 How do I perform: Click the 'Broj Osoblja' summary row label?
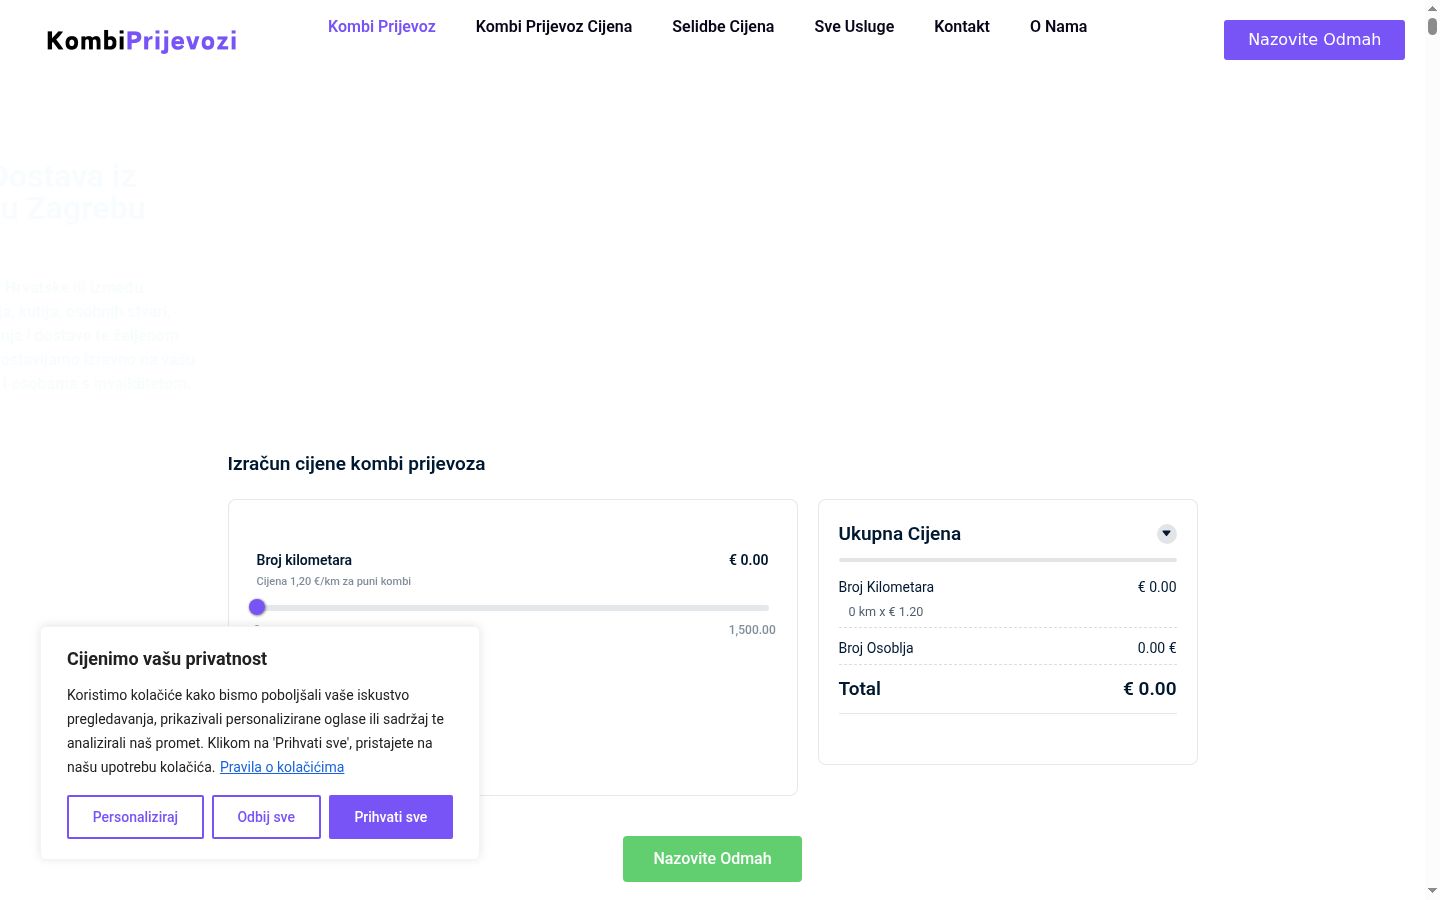[876, 648]
